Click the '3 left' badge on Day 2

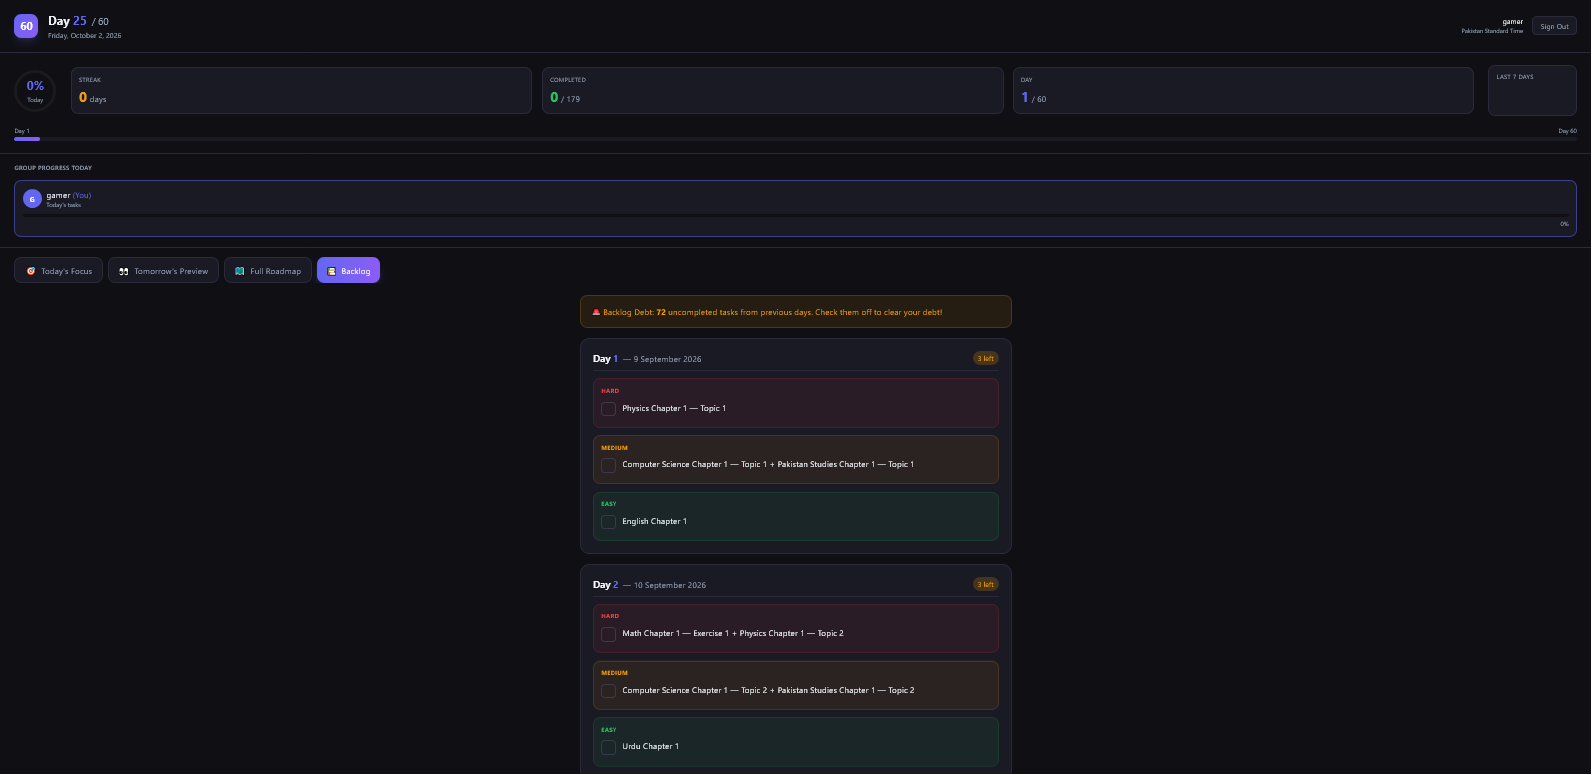tap(985, 584)
